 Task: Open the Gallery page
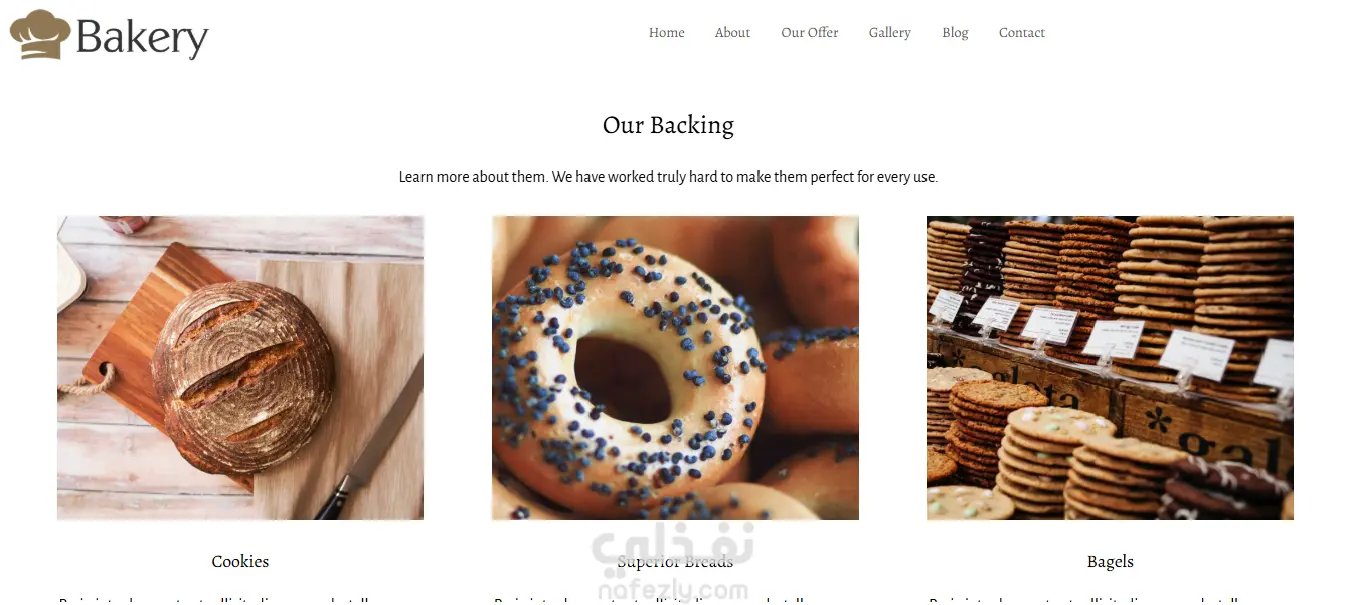coord(889,33)
